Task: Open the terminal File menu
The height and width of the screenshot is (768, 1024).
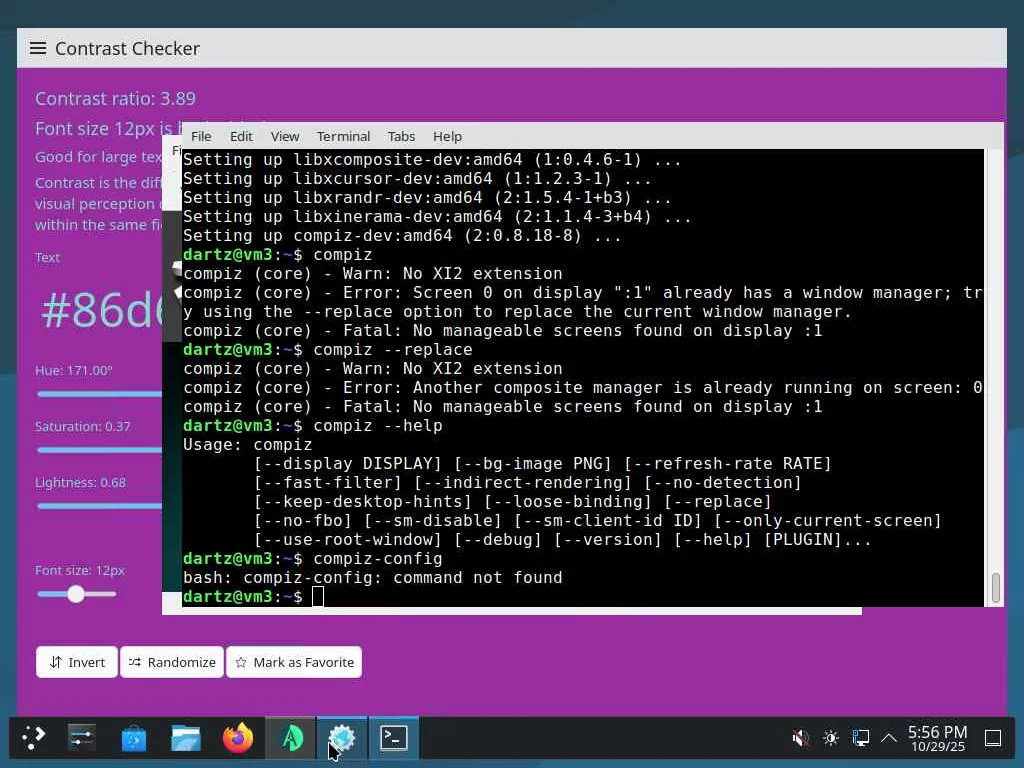Action: [x=201, y=136]
